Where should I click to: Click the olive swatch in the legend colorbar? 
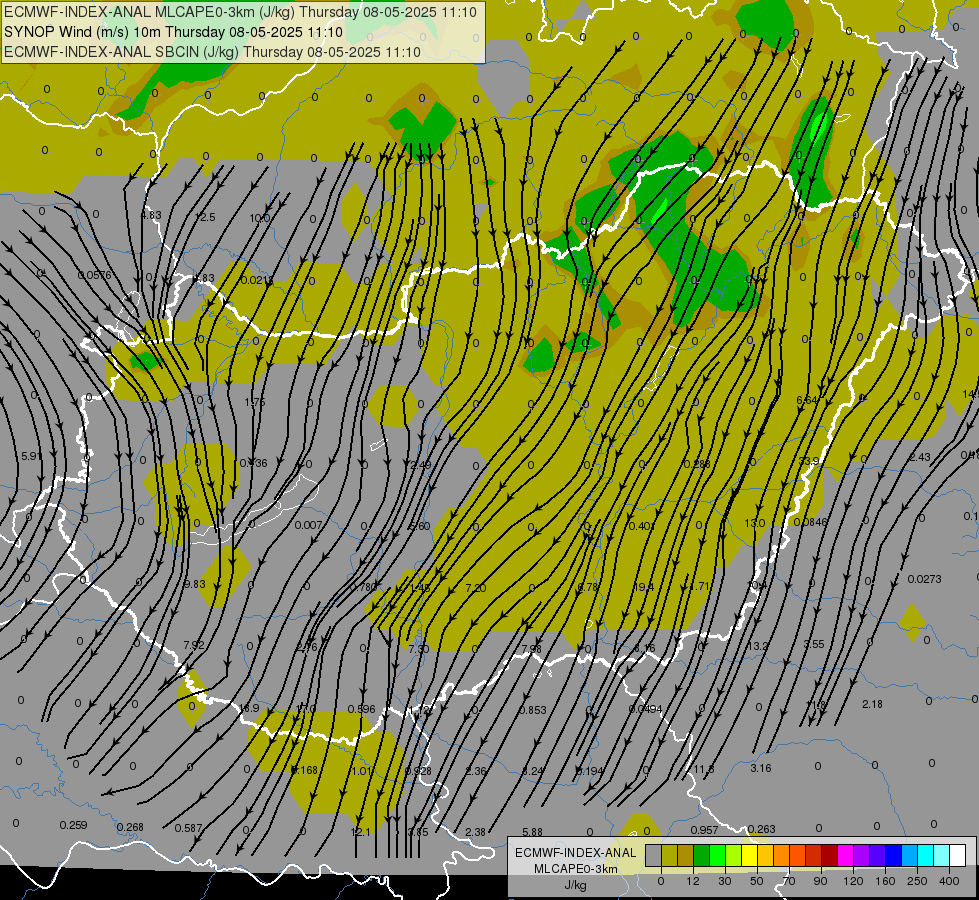point(669,855)
